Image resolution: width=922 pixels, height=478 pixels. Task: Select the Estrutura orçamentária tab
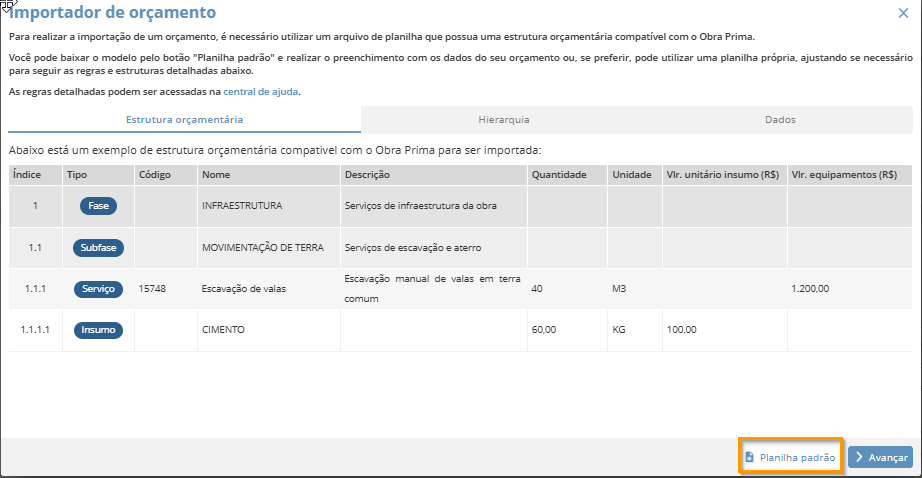[184, 119]
